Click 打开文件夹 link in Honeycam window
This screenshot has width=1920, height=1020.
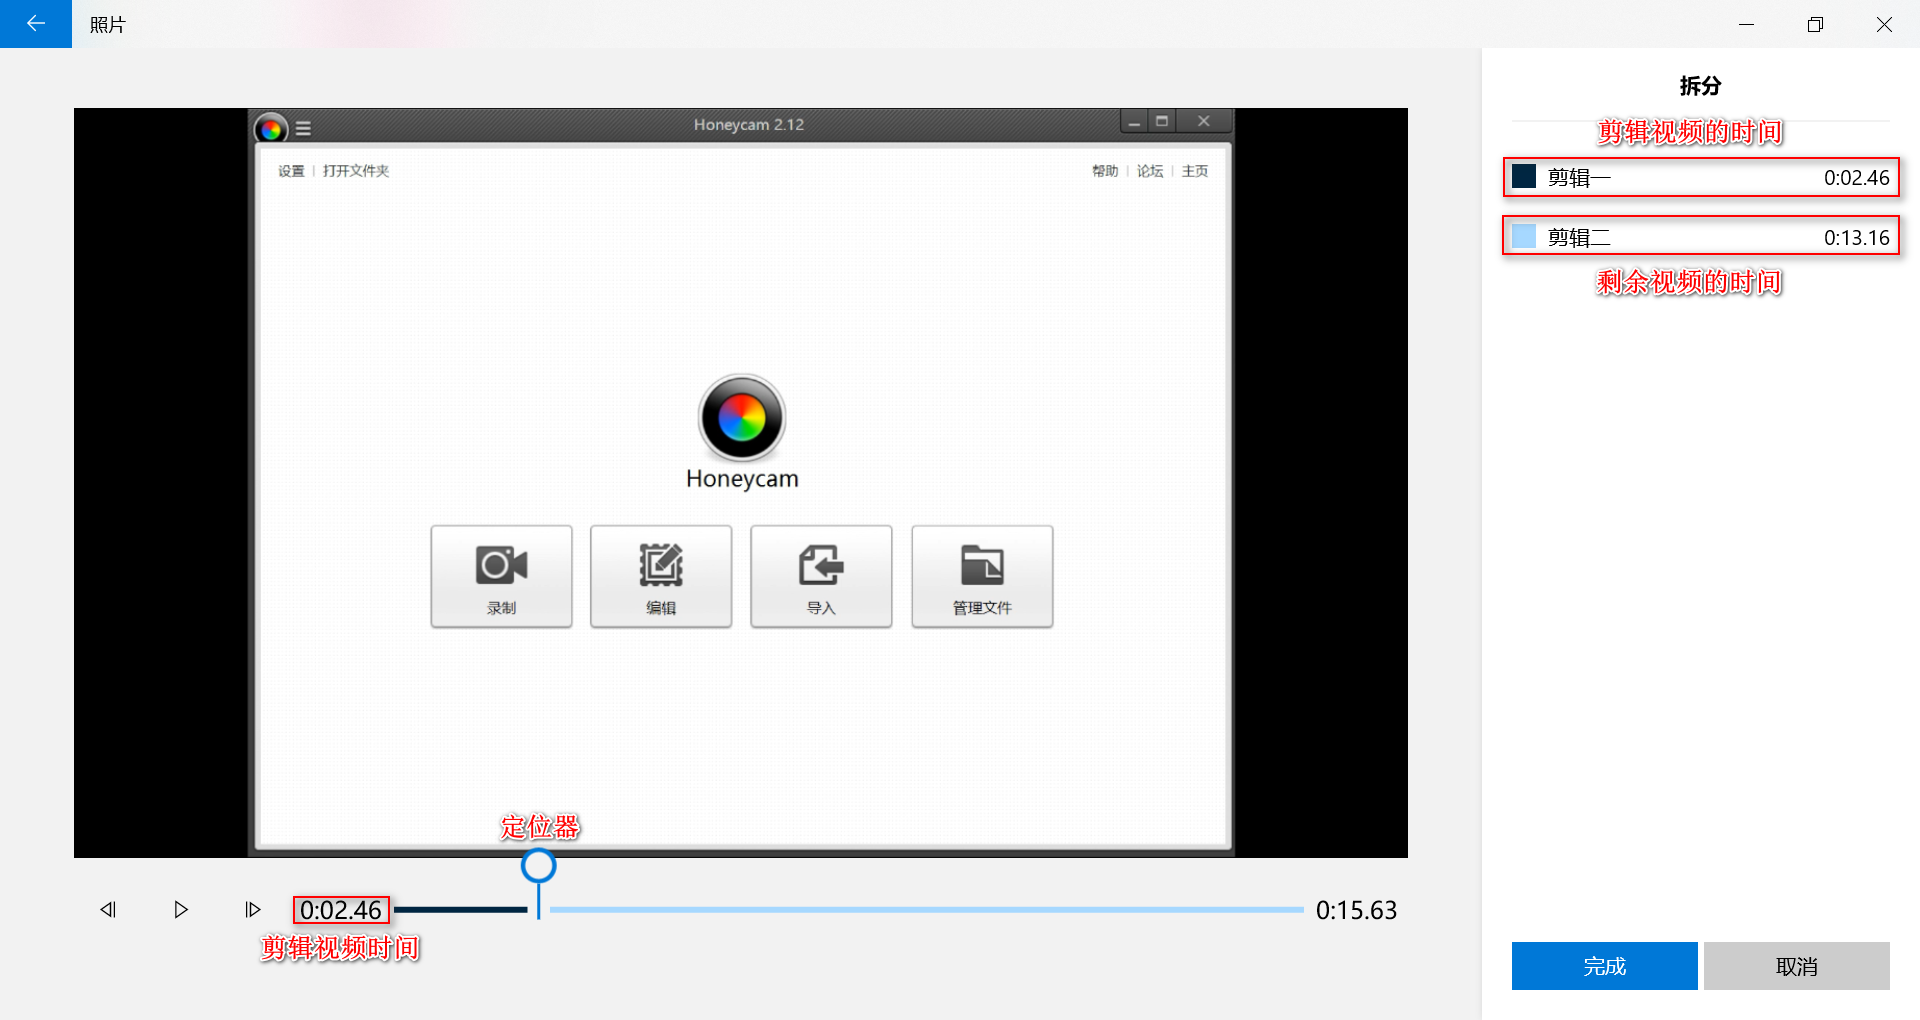pos(356,171)
